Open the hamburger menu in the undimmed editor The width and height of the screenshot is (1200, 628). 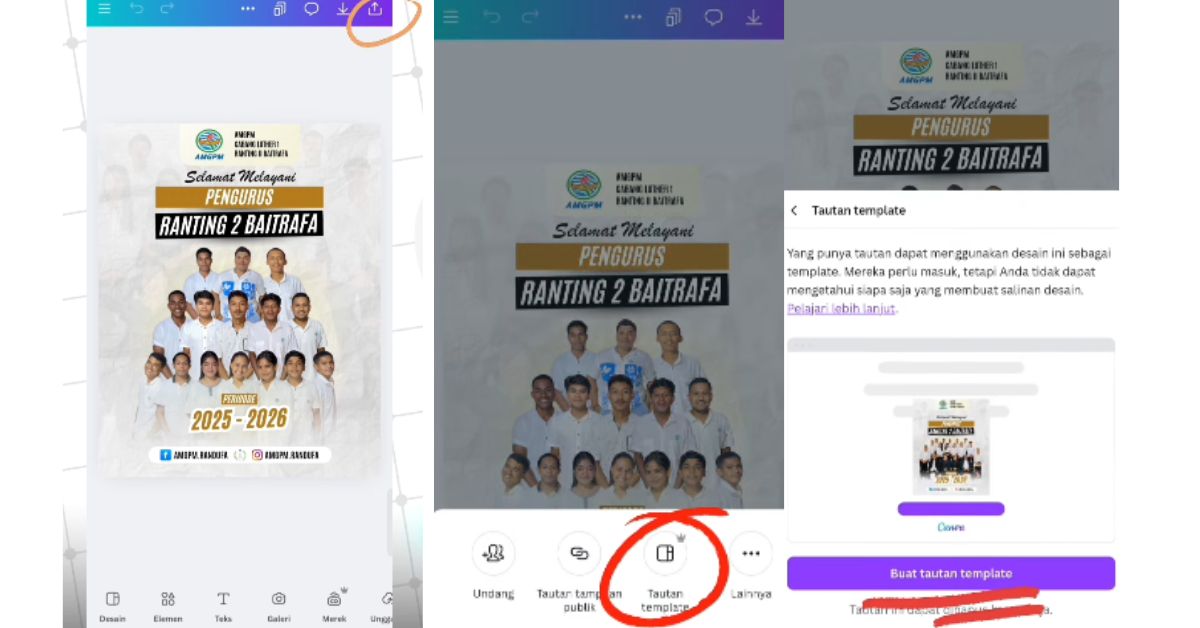tap(105, 10)
